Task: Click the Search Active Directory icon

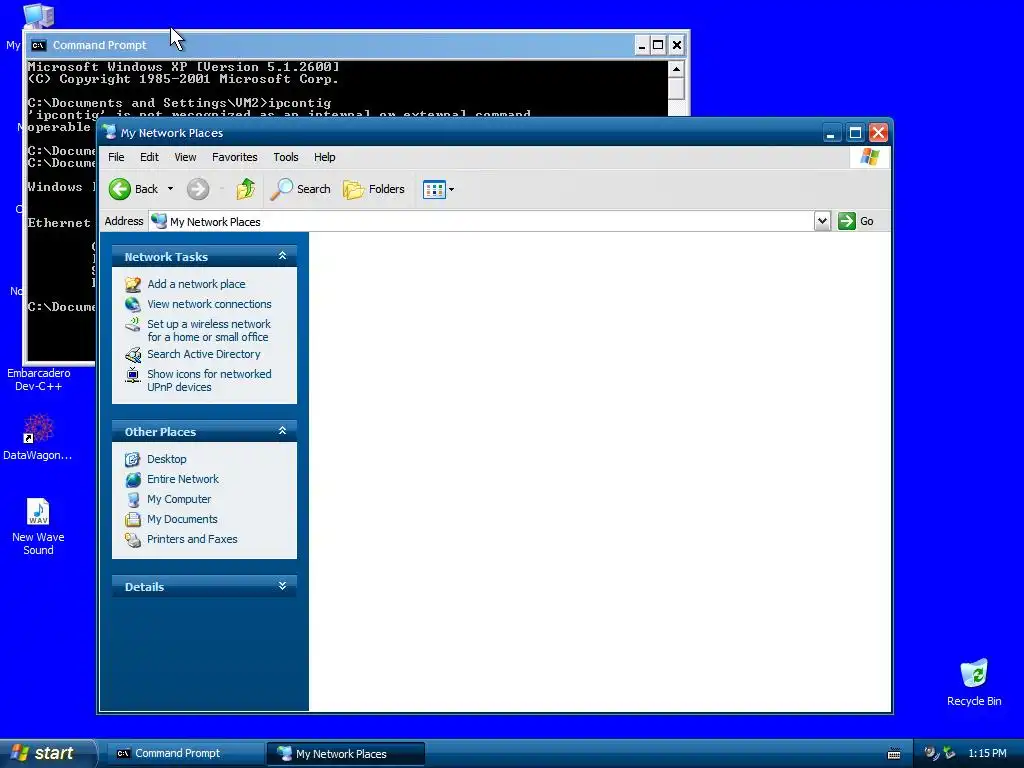Action: [133, 355]
